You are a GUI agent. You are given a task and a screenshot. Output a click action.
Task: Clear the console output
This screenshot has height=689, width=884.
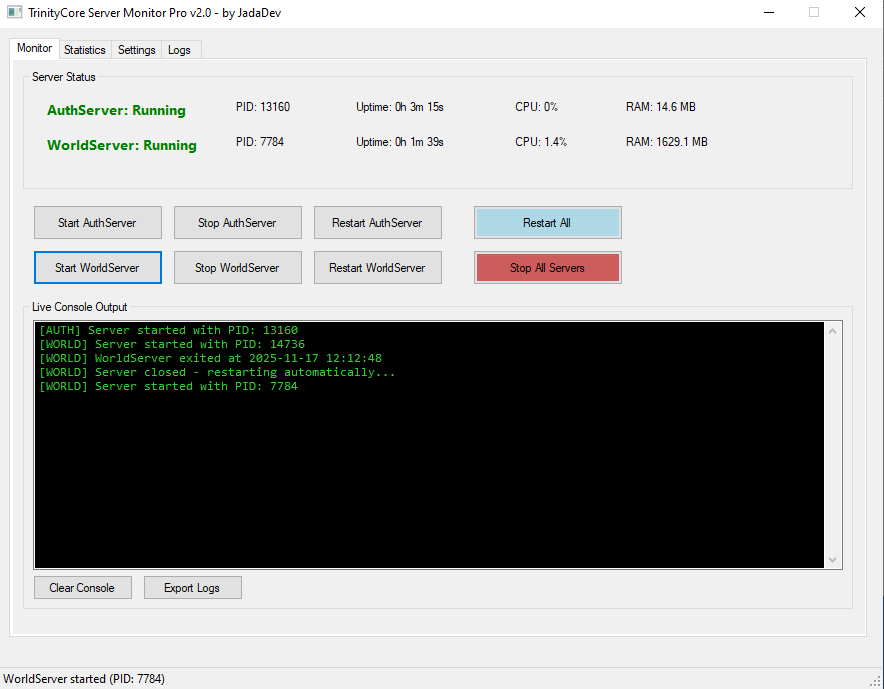pos(82,588)
